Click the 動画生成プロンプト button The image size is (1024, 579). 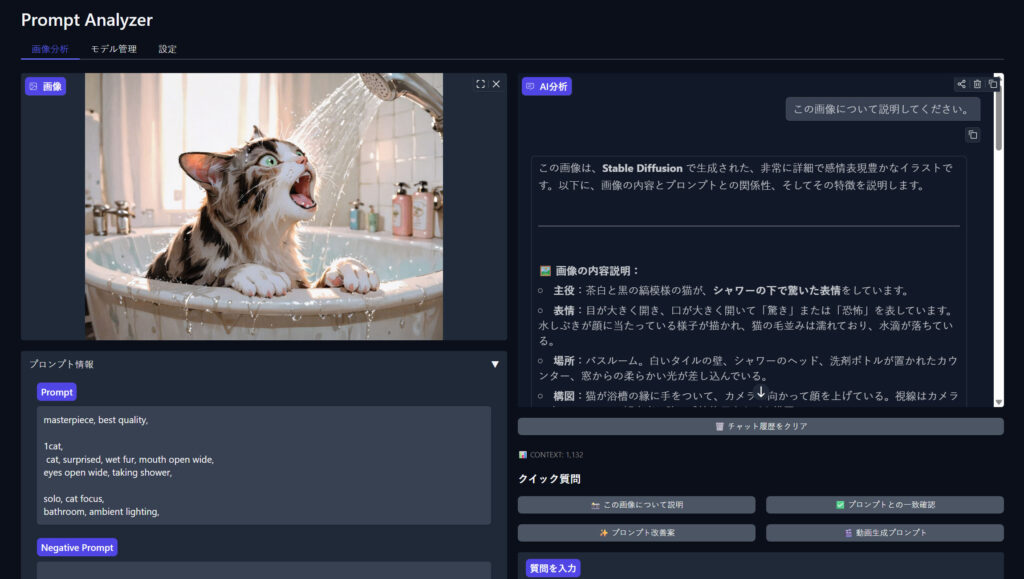click(x=884, y=533)
